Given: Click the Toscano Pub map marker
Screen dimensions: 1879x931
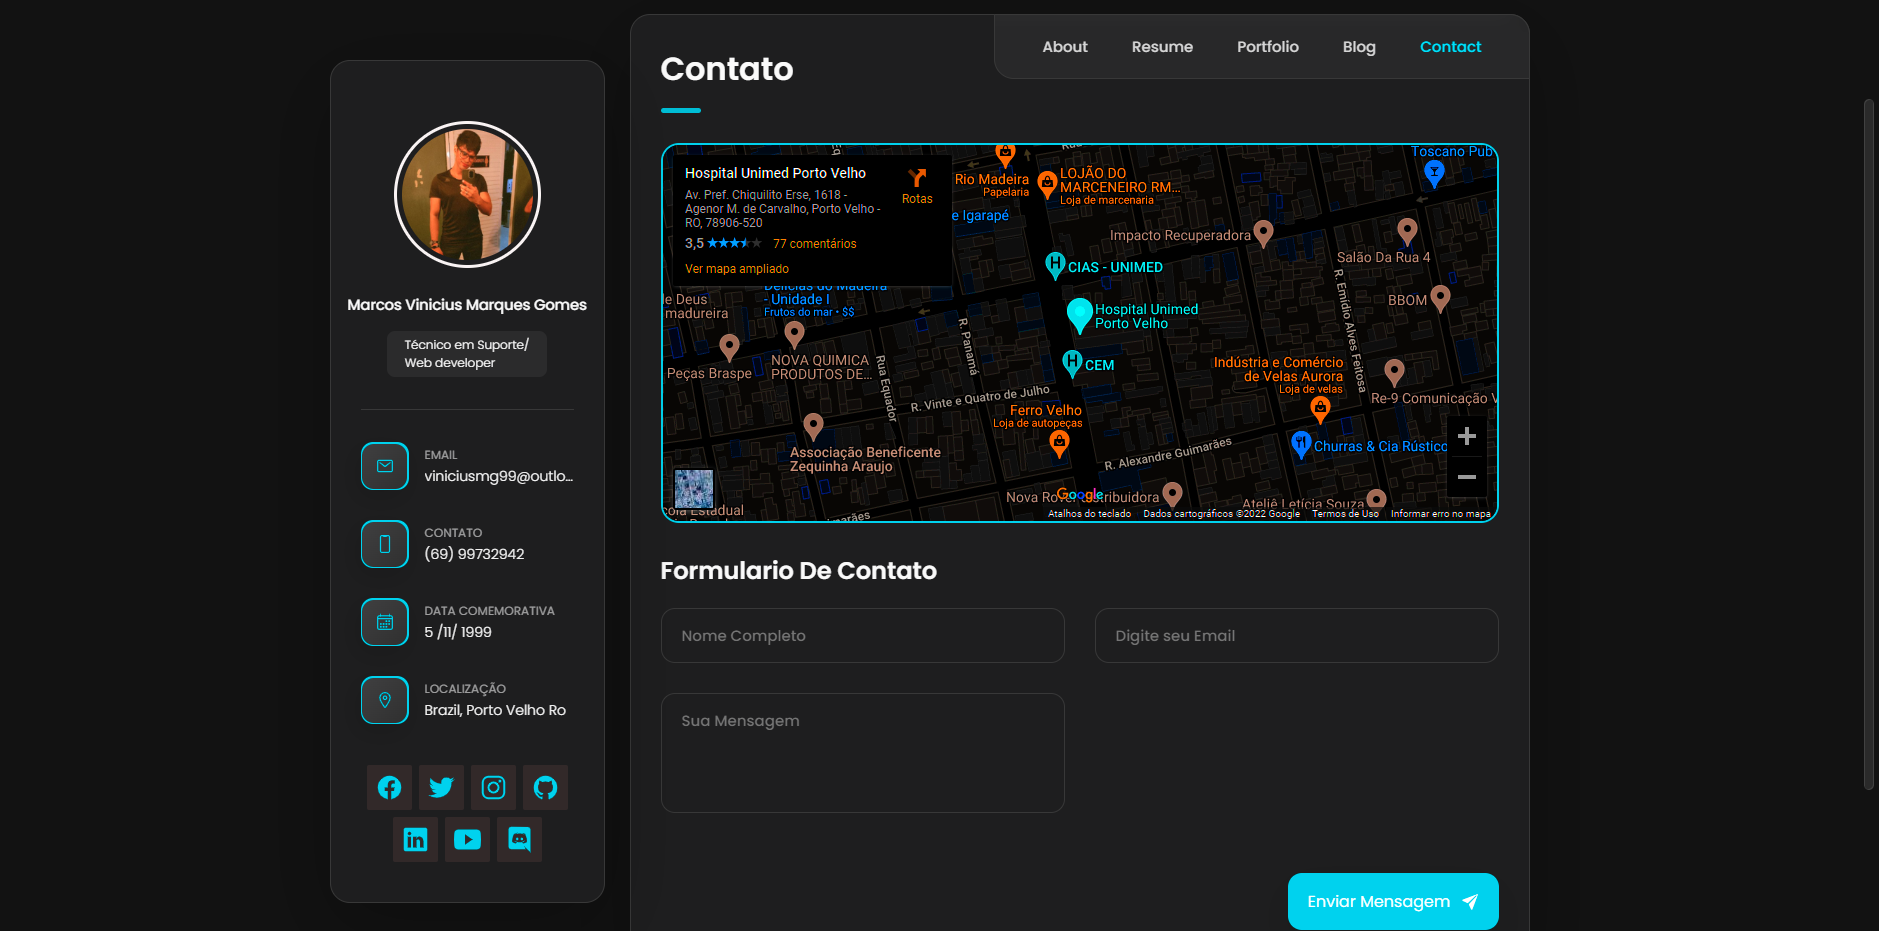Looking at the screenshot, I should click(x=1434, y=174).
